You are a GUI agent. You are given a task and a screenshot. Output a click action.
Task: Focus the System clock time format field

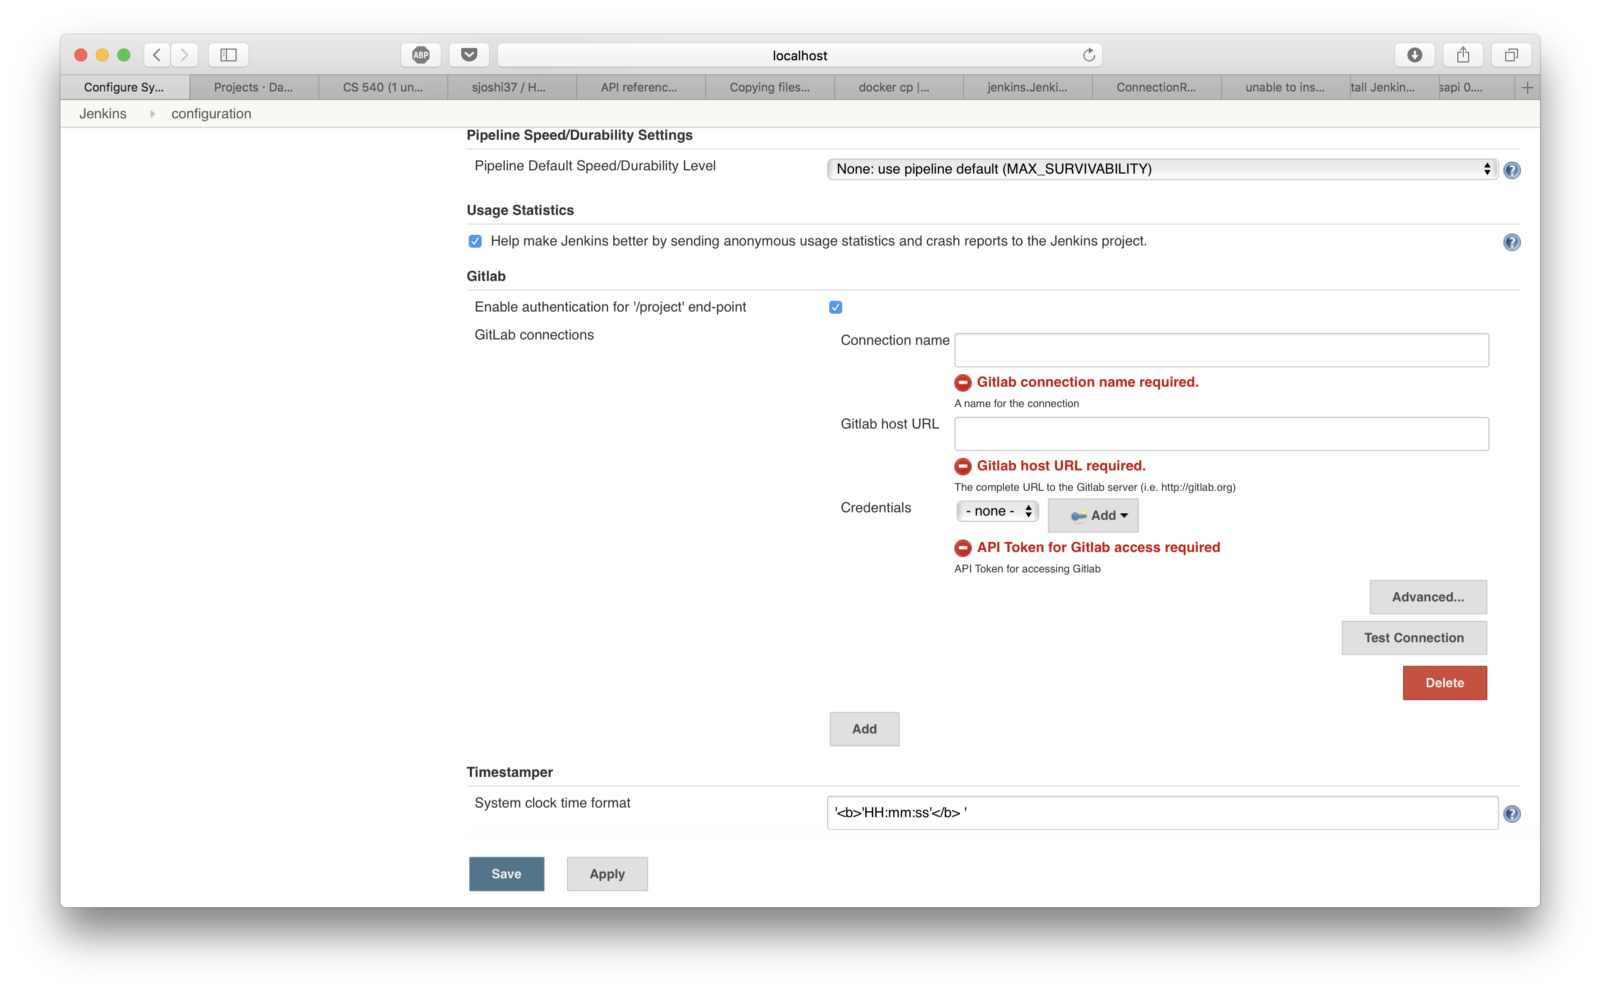coord(1162,813)
